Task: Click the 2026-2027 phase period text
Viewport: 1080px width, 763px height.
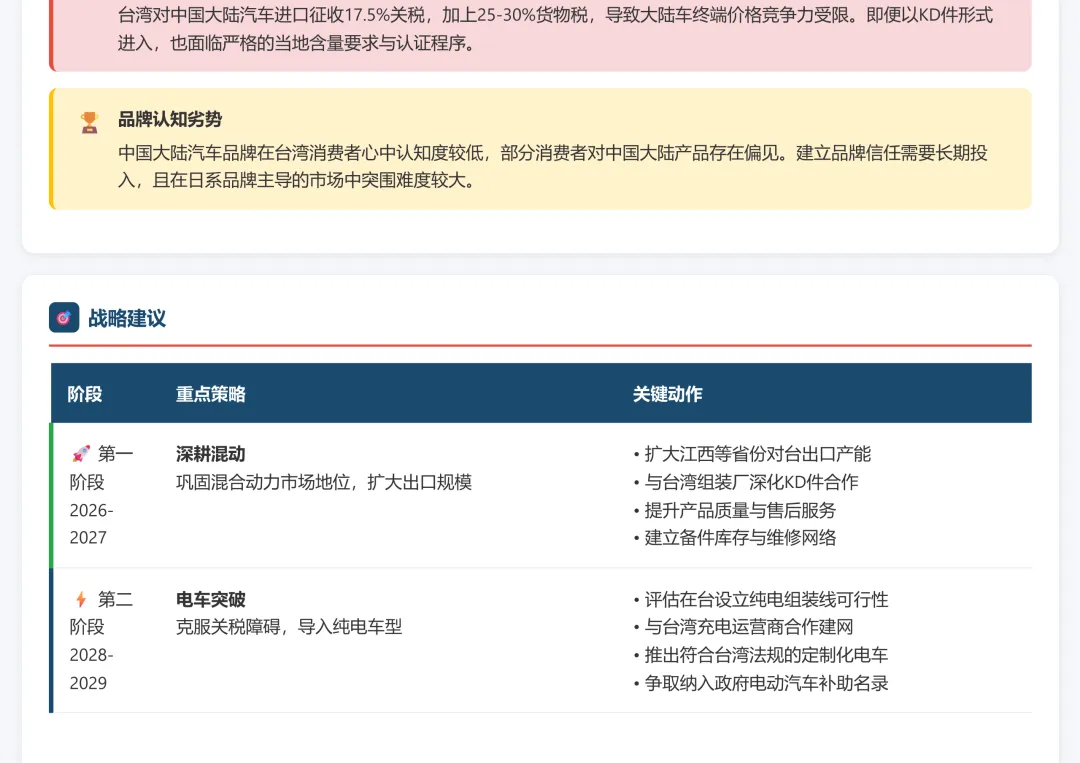Action: [x=92, y=524]
